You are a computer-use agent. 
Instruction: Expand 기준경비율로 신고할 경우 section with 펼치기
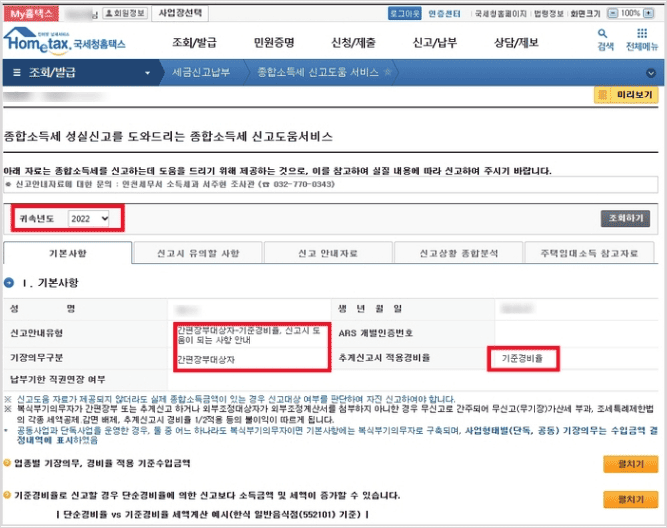point(630,499)
